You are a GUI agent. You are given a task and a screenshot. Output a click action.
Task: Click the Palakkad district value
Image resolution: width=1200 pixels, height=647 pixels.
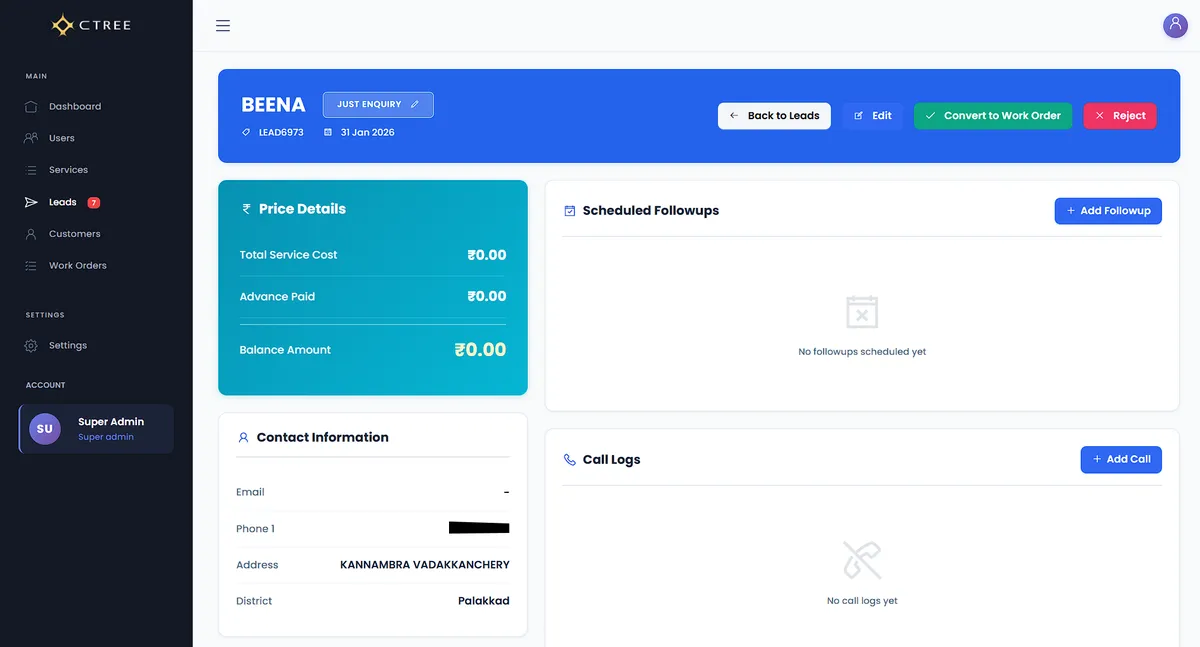pyautogui.click(x=484, y=601)
